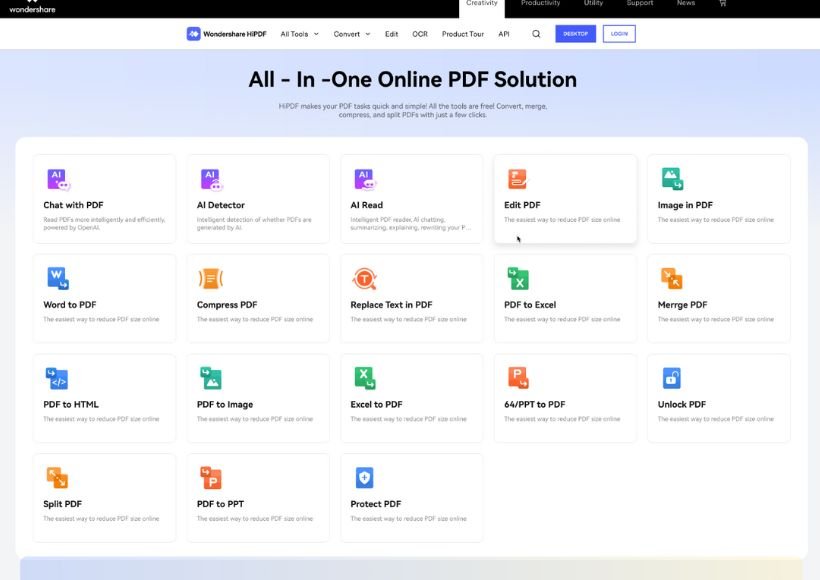Click the search magnifier icon
Viewport: 820px width, 580px height.
click(536, 34)
